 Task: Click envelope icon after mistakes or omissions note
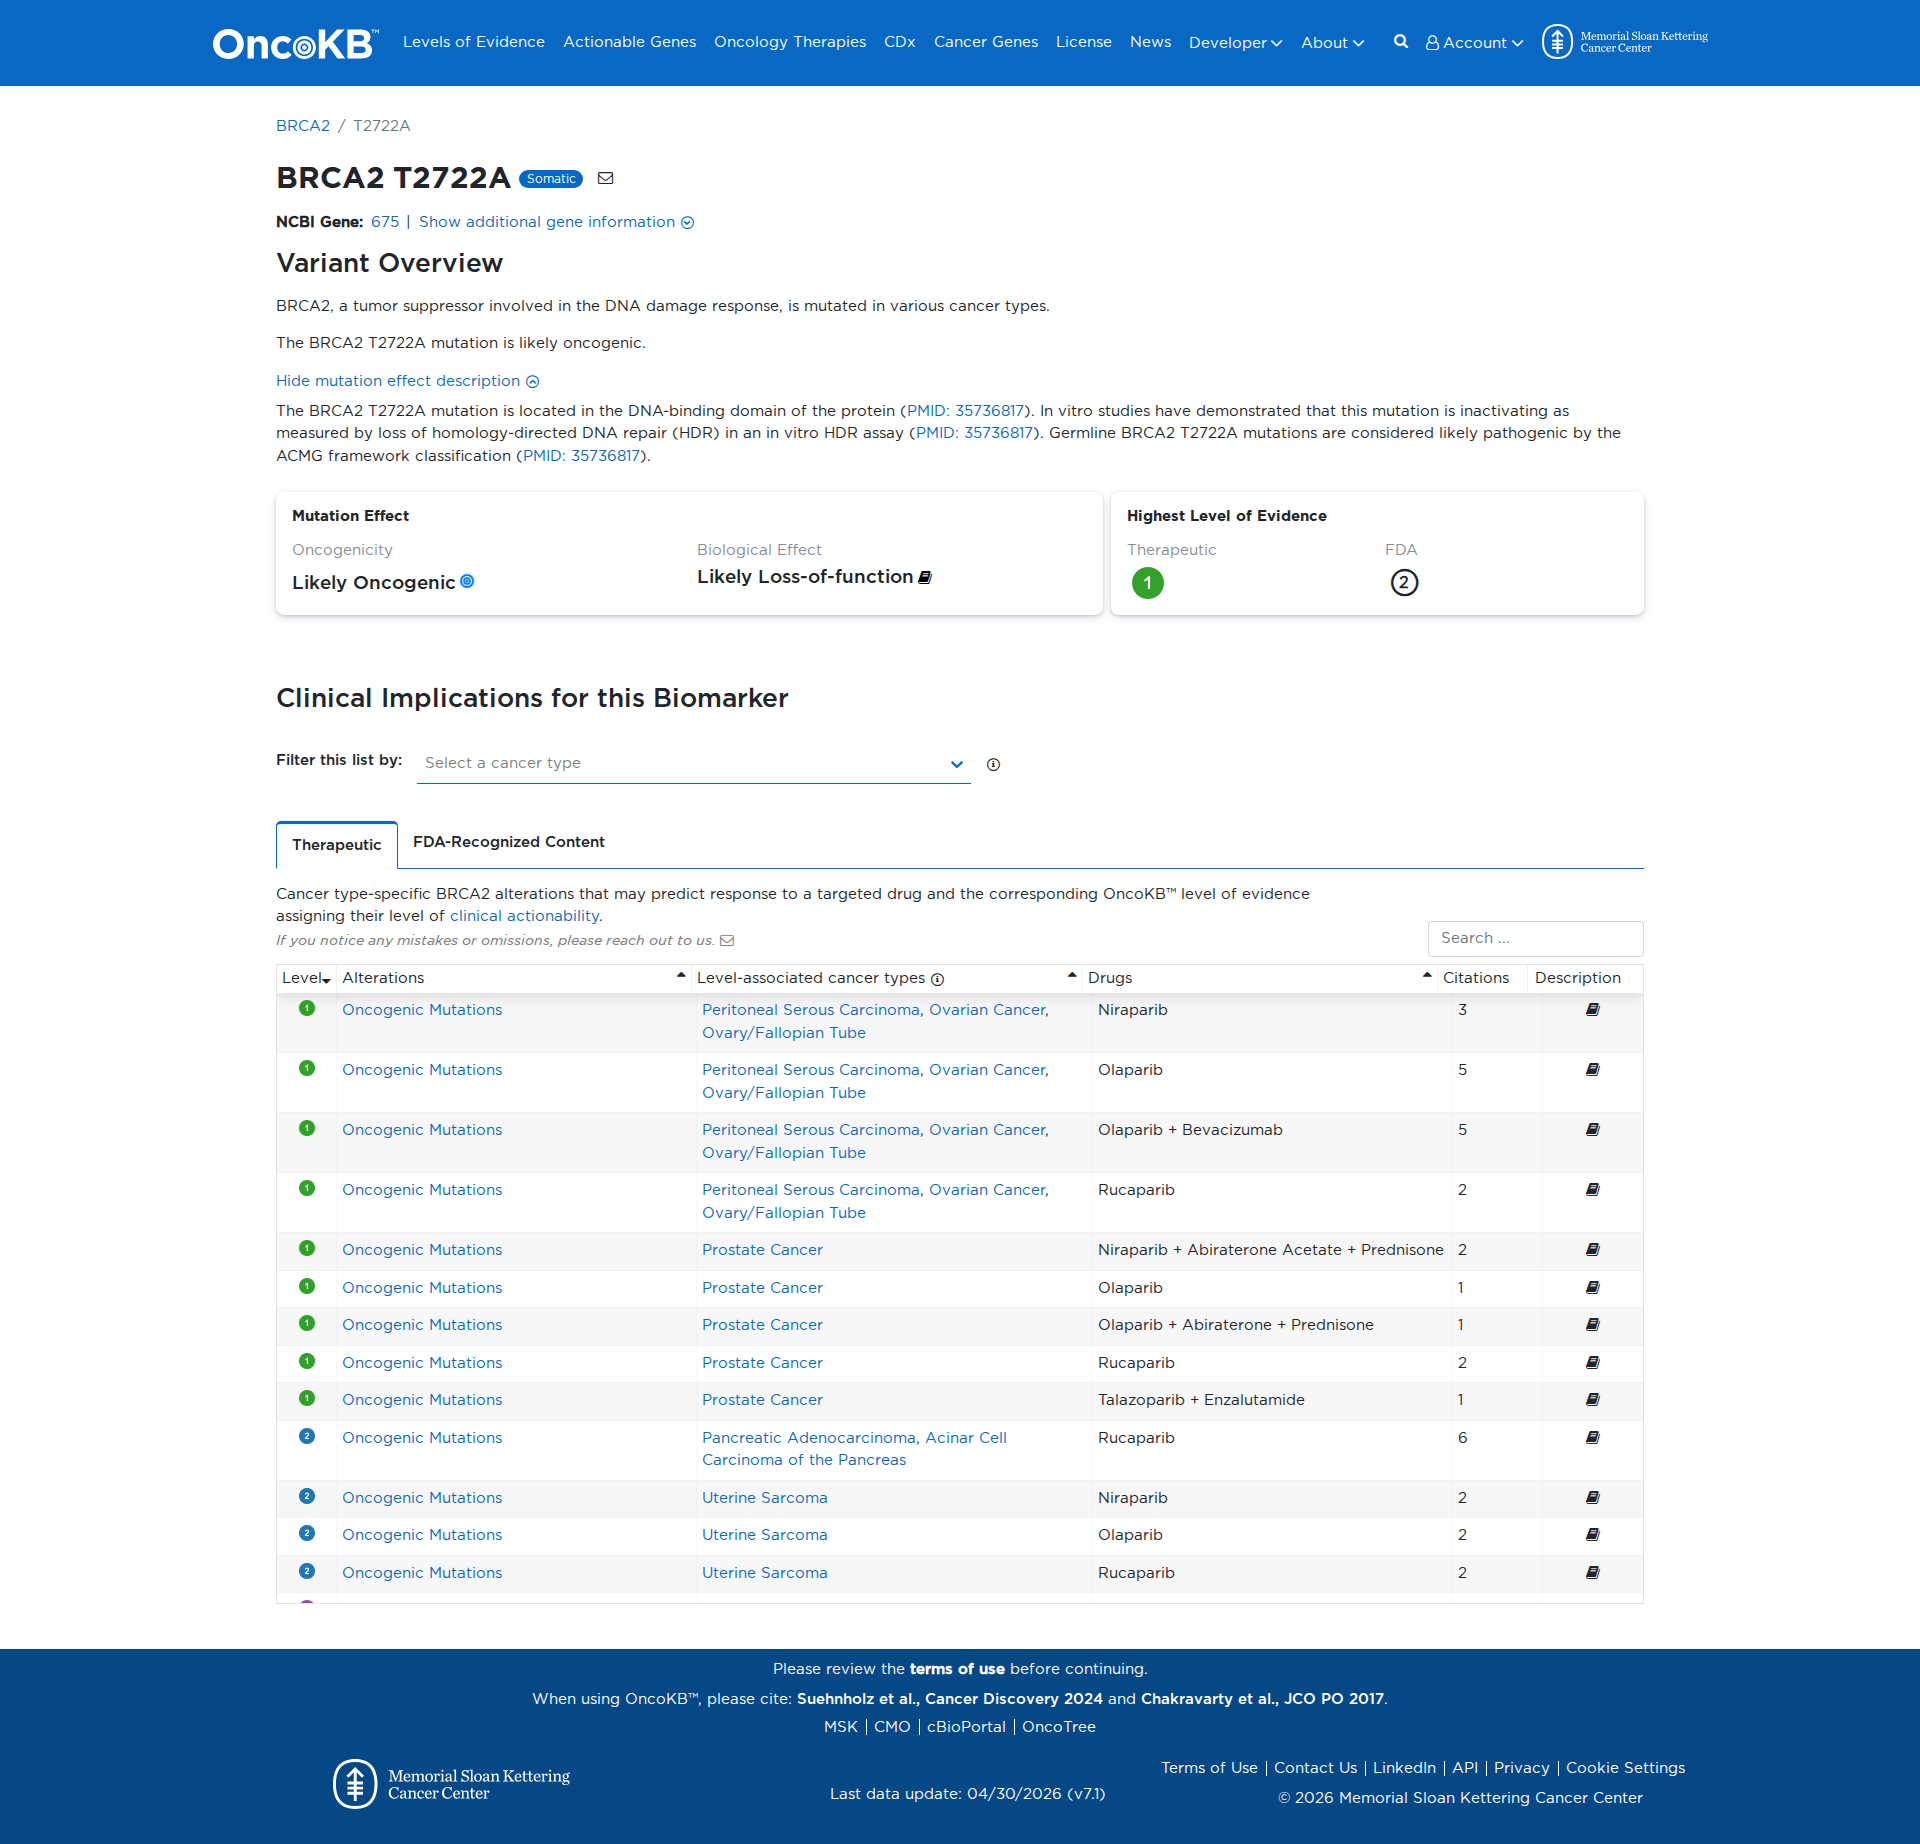pyautogui.click(x=727, y=940)
